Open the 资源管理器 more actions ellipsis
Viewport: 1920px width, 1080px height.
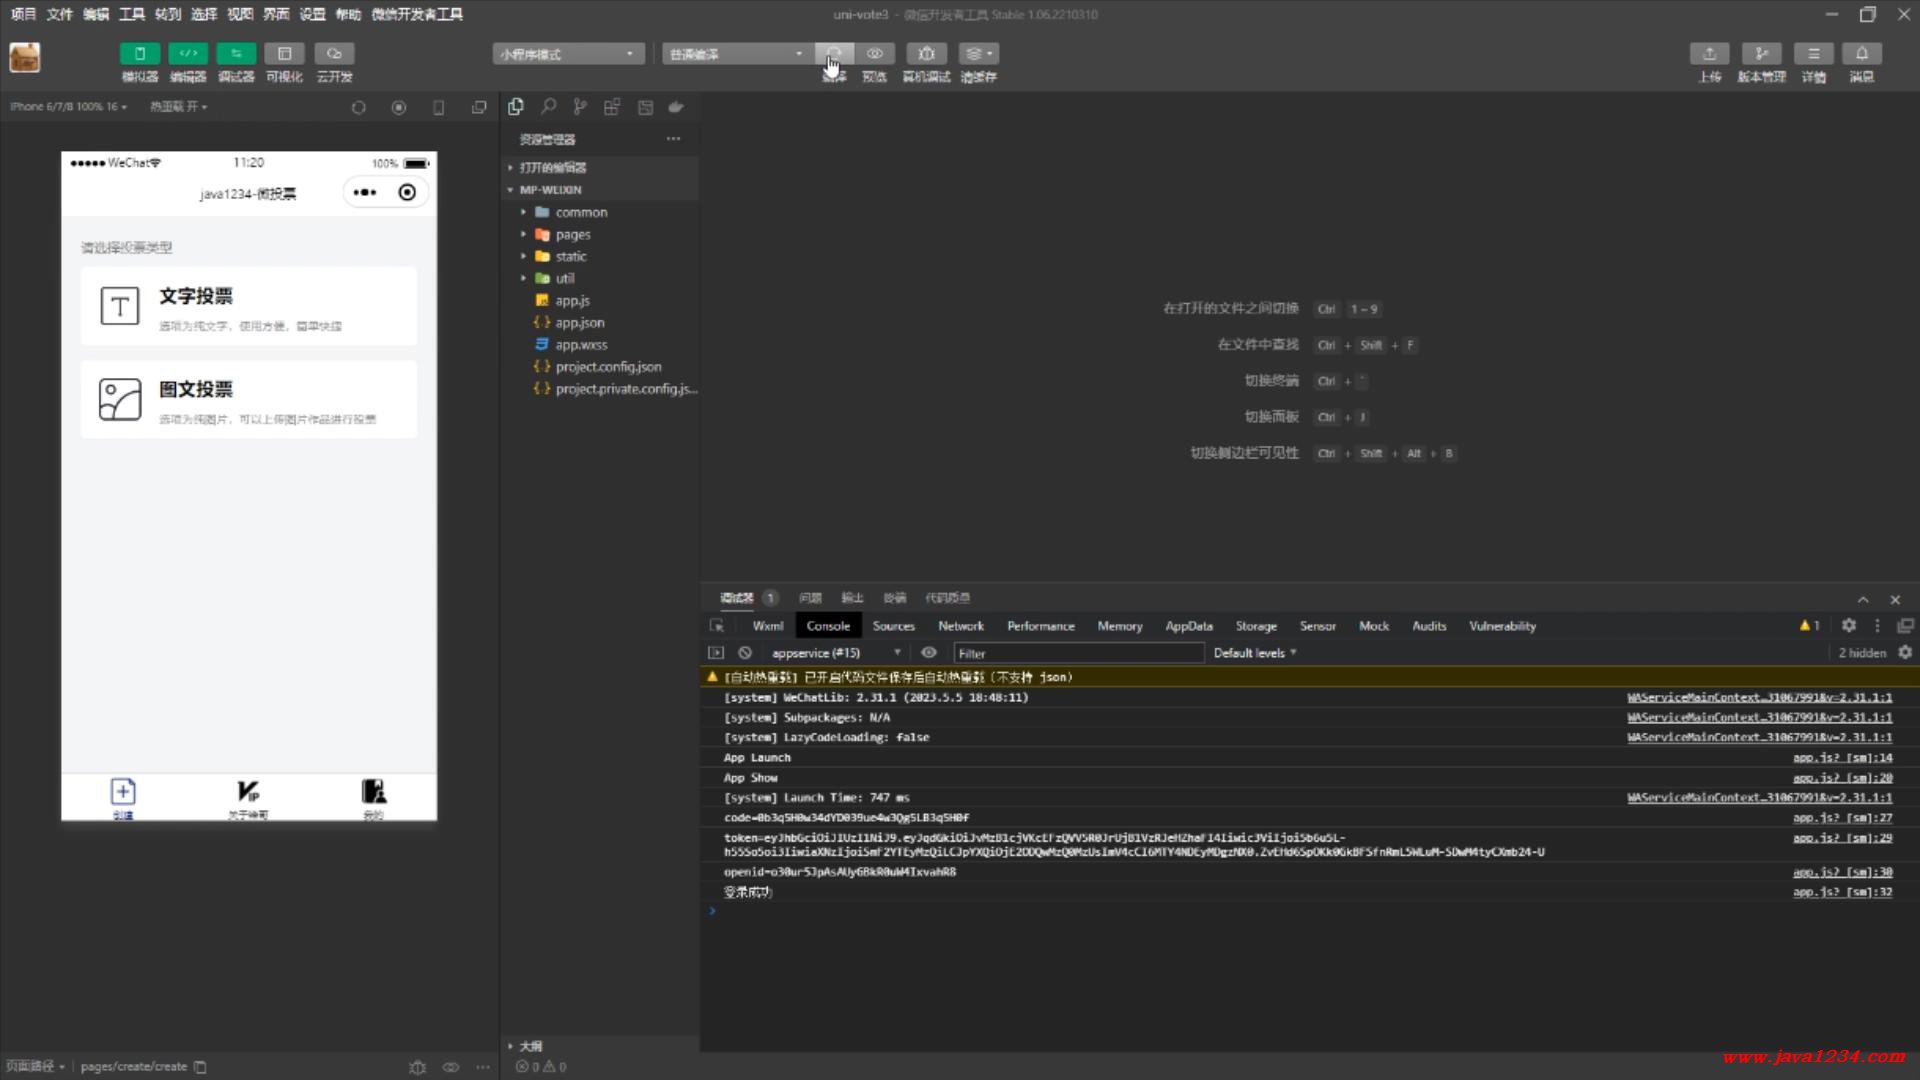[674, 139]
